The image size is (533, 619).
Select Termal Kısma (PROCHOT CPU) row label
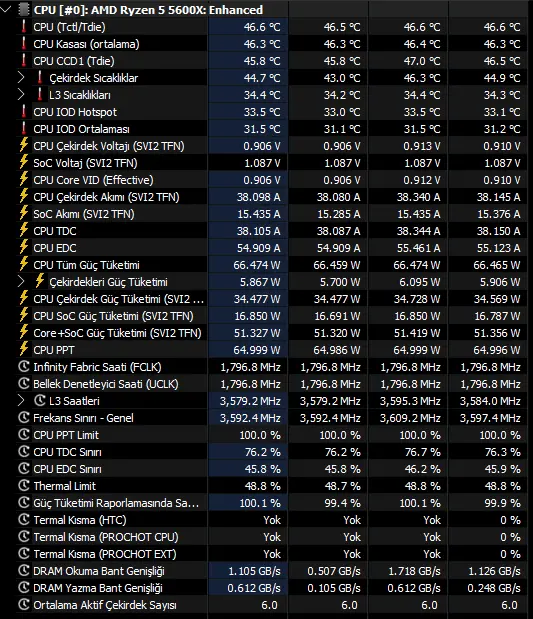106,537
